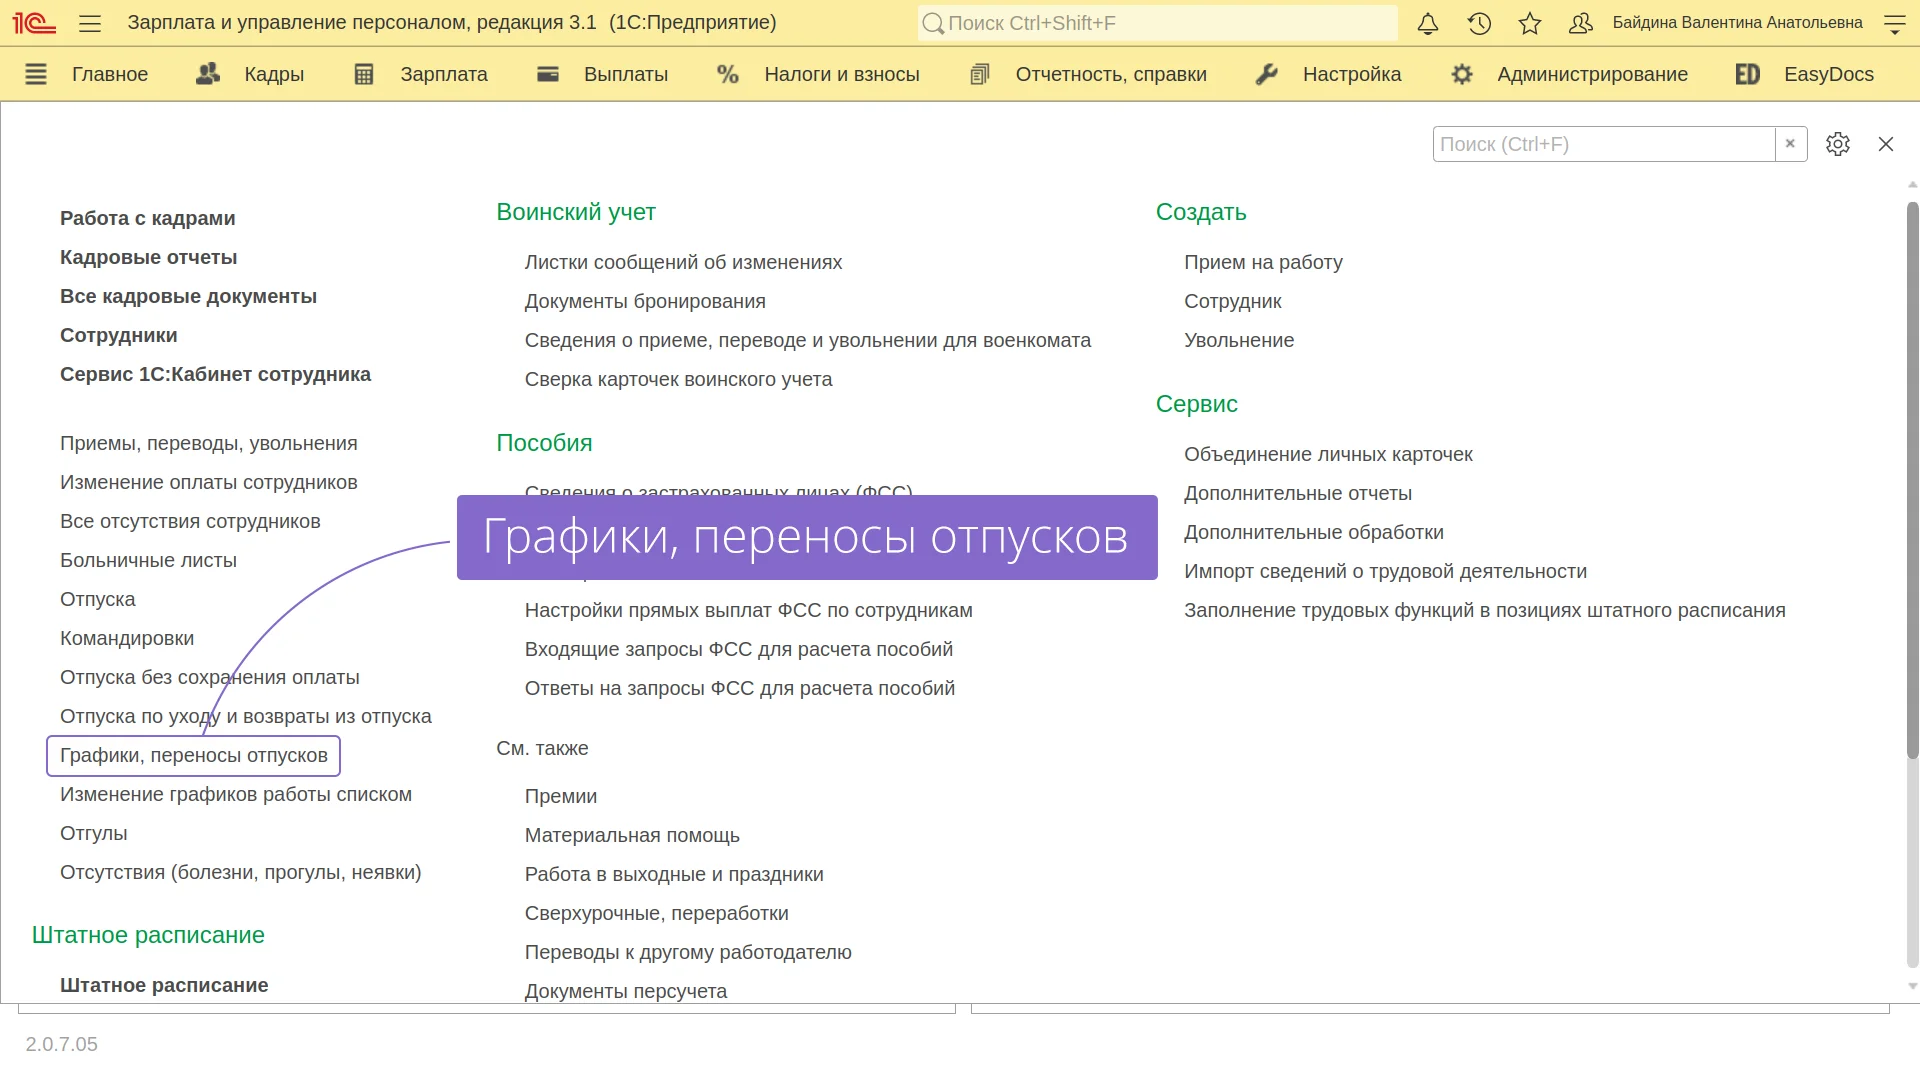Open Больничные листы link
The width and height of the screenshot is (1920, 1080).
pos(148,560)
